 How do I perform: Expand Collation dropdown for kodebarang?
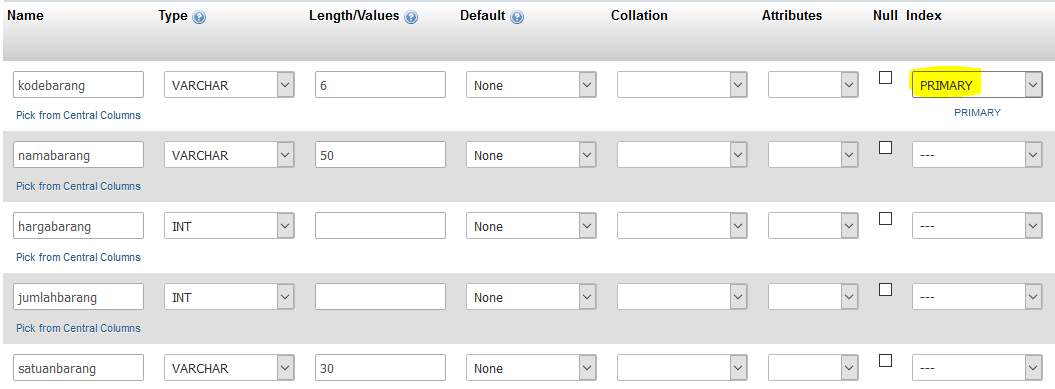click(682, 85)
